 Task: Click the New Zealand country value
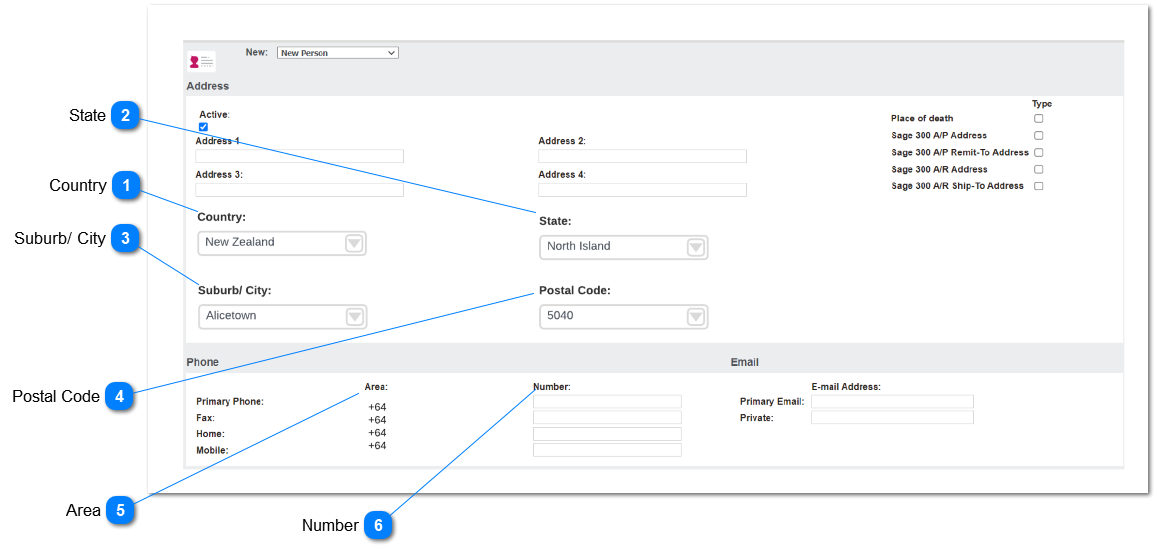pyautogui.click(x=240, y=242)
